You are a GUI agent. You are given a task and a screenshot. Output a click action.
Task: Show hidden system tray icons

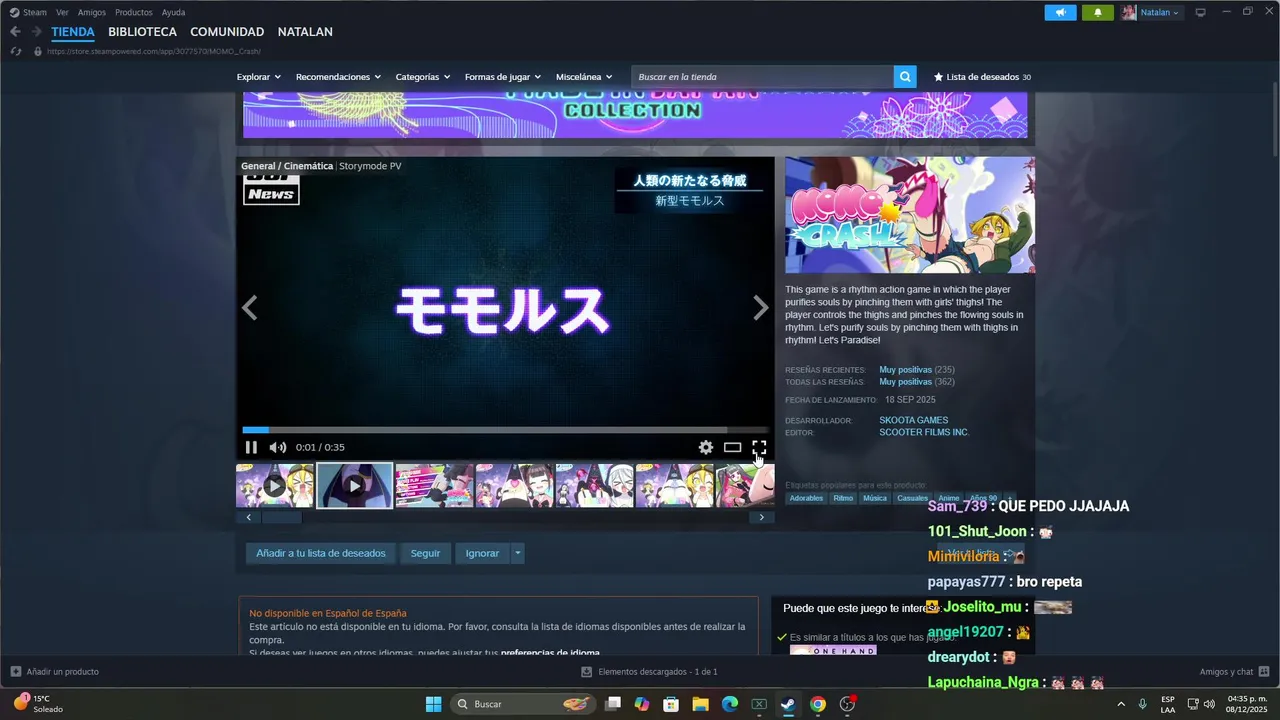tap(1120, 704)
